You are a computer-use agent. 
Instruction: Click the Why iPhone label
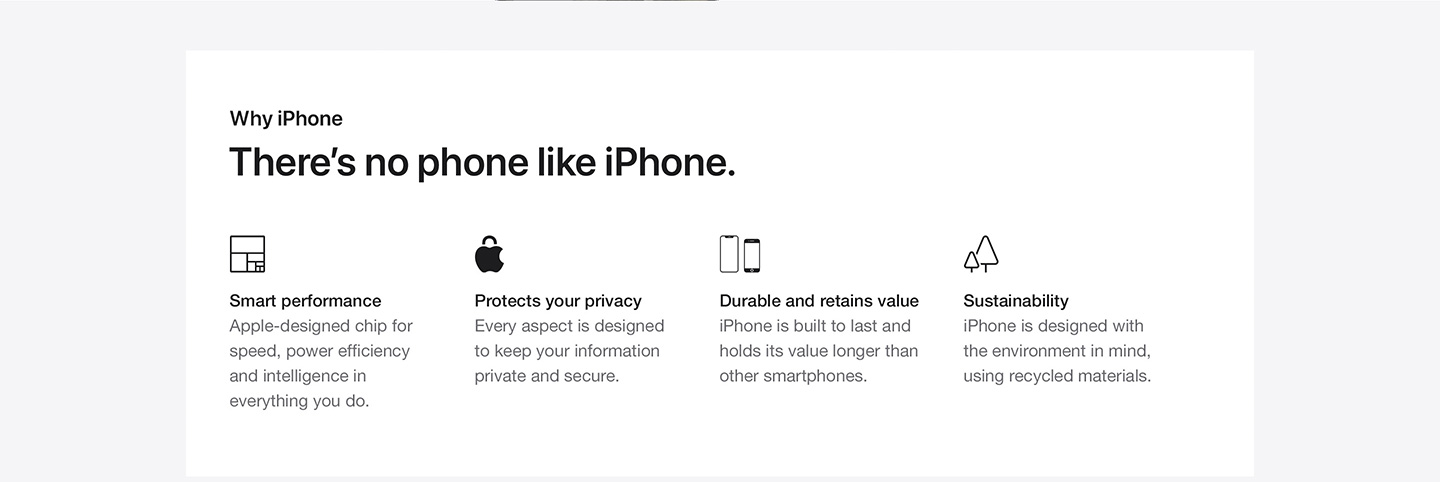pyautogui.click(x=286, y=119)
